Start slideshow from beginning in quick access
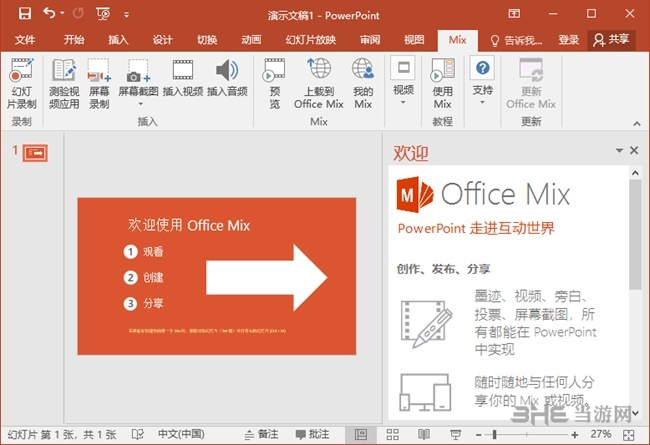The height and width of the screenshot is (445, 650). coord(103,14)
